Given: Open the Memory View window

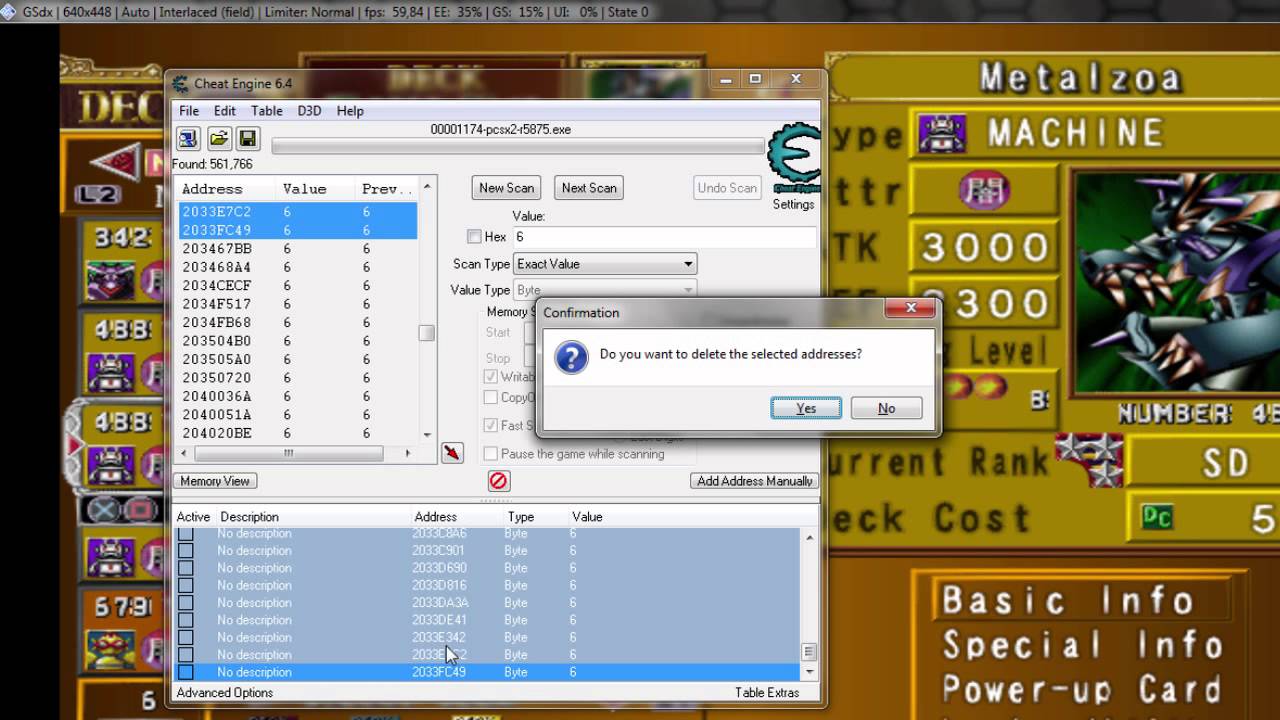Looking at the screenshot, I should click(x=215, y=481).
